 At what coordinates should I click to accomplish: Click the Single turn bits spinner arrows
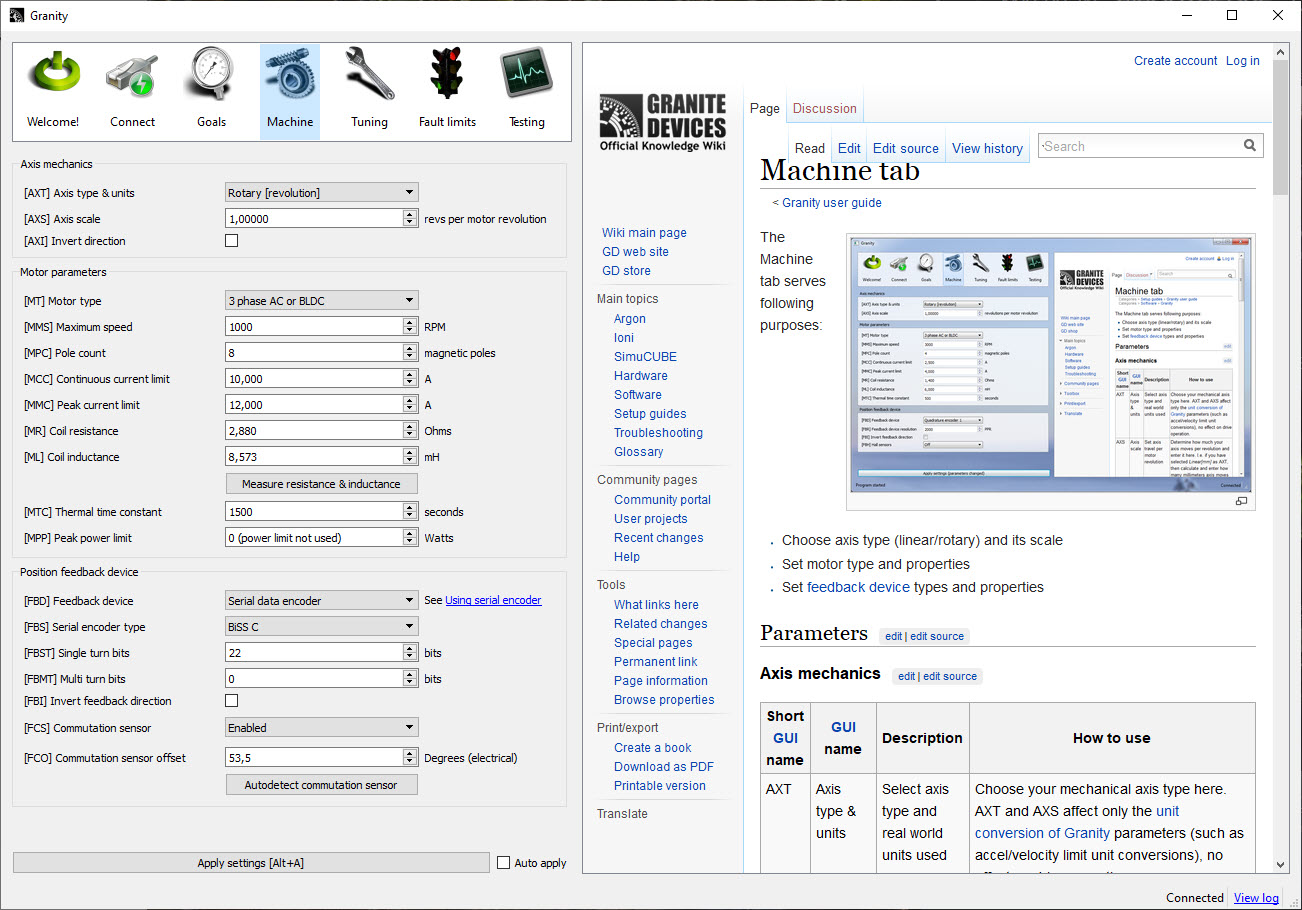point(410,653)
